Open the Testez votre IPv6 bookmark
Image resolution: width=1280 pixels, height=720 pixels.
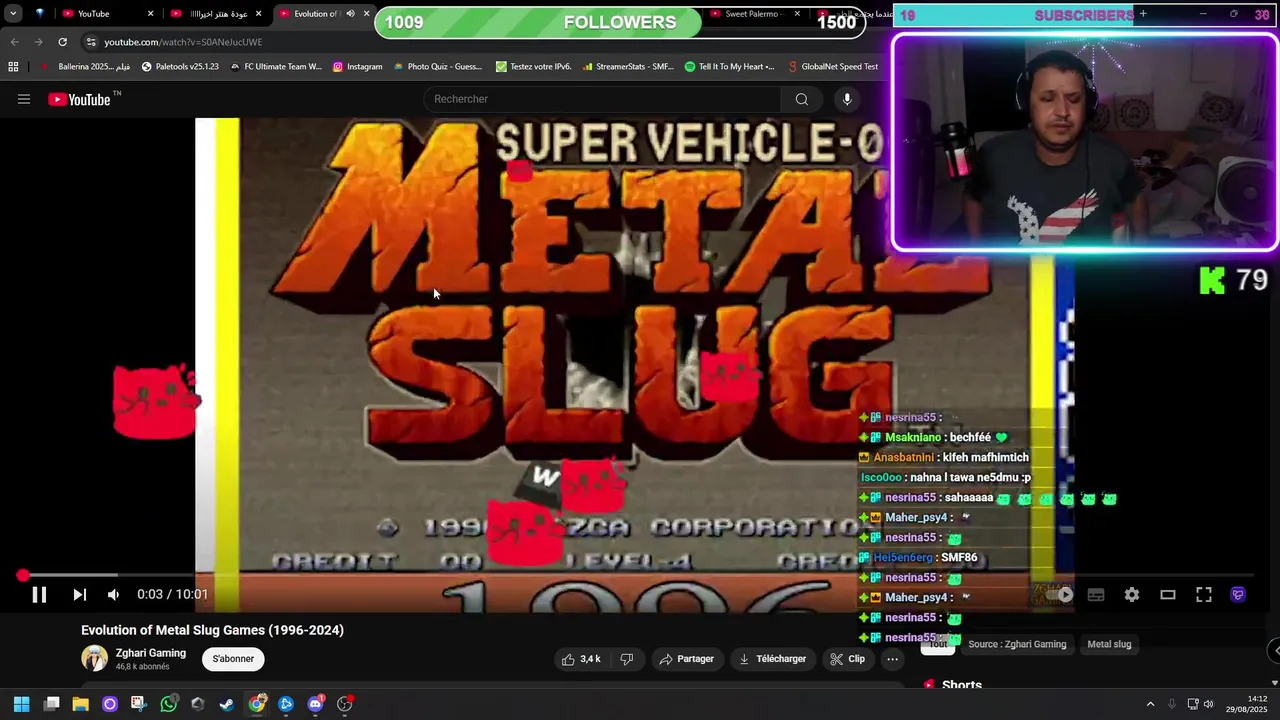pos(534,67)
